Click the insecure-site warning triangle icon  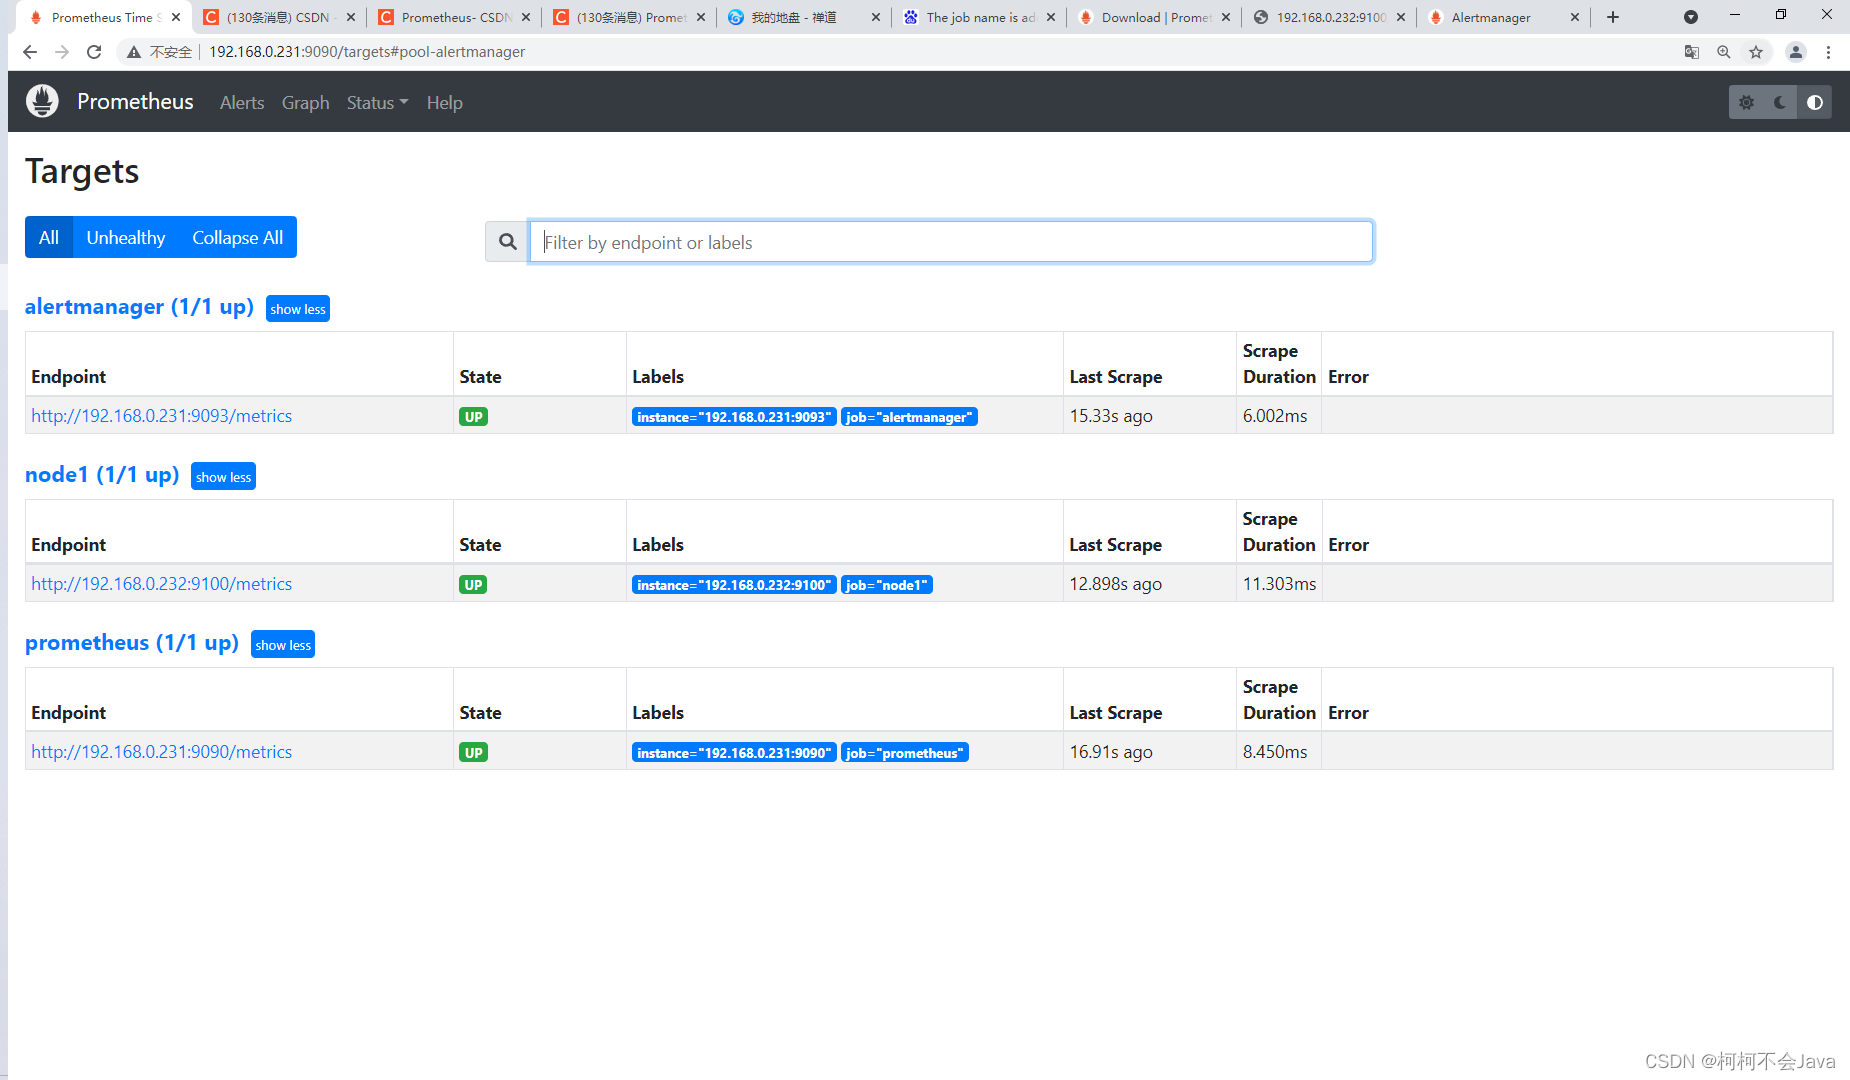pyautogui.click(x=134, y=52)
